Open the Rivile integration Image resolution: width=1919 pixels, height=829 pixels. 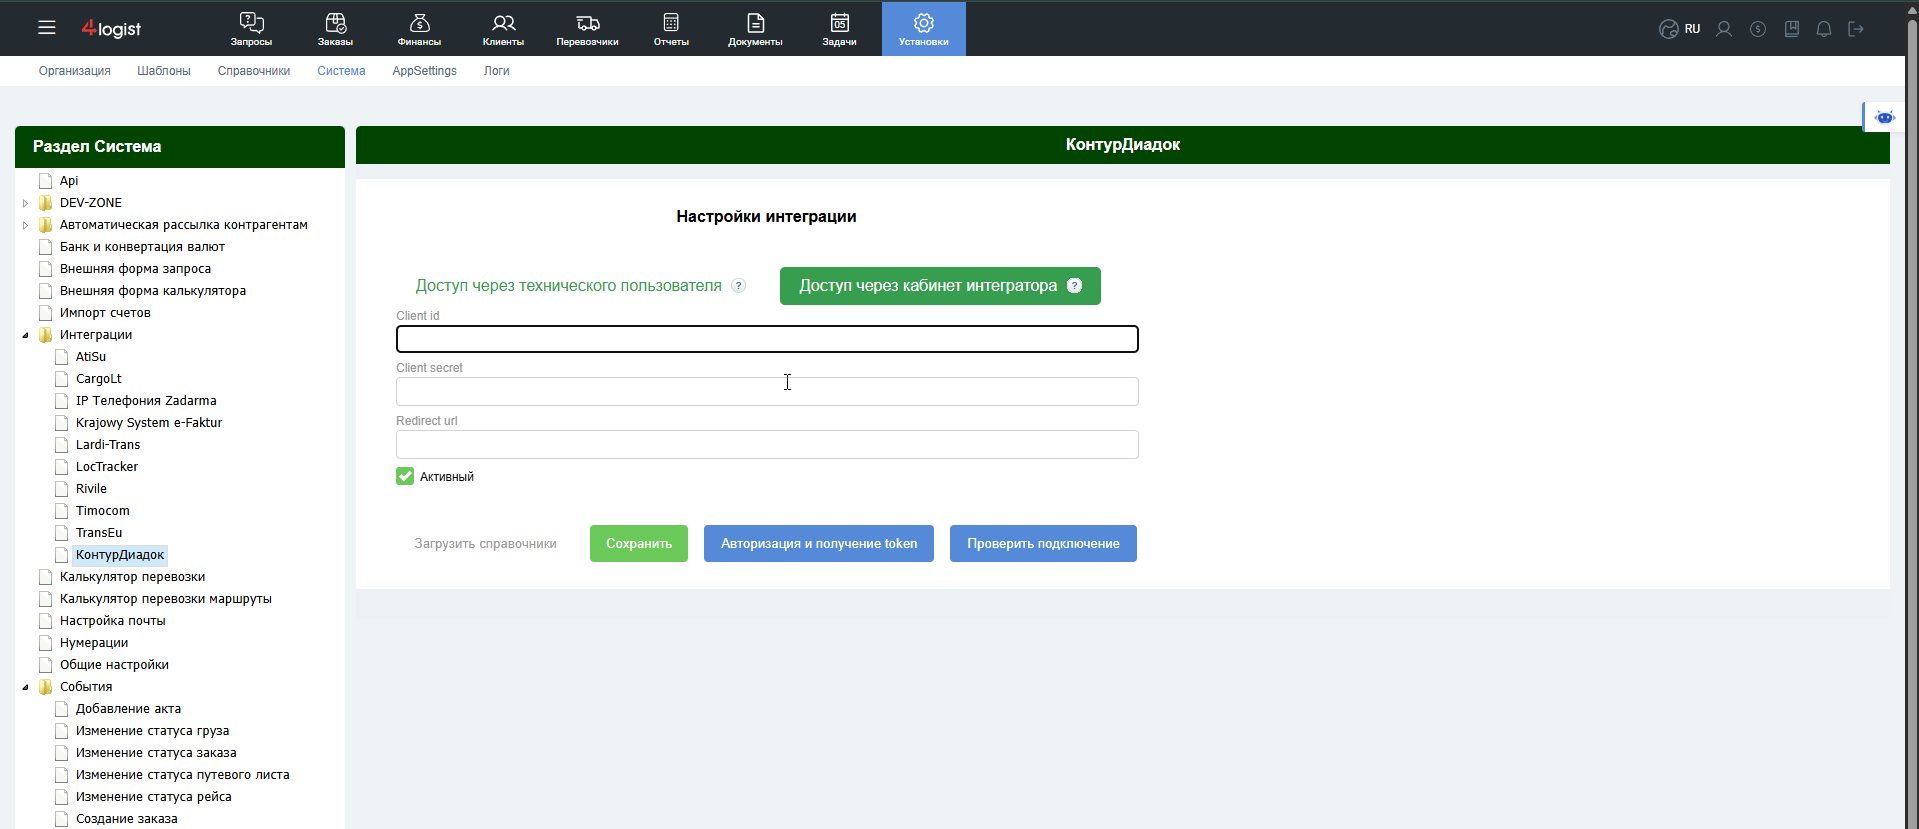(91, 489)
